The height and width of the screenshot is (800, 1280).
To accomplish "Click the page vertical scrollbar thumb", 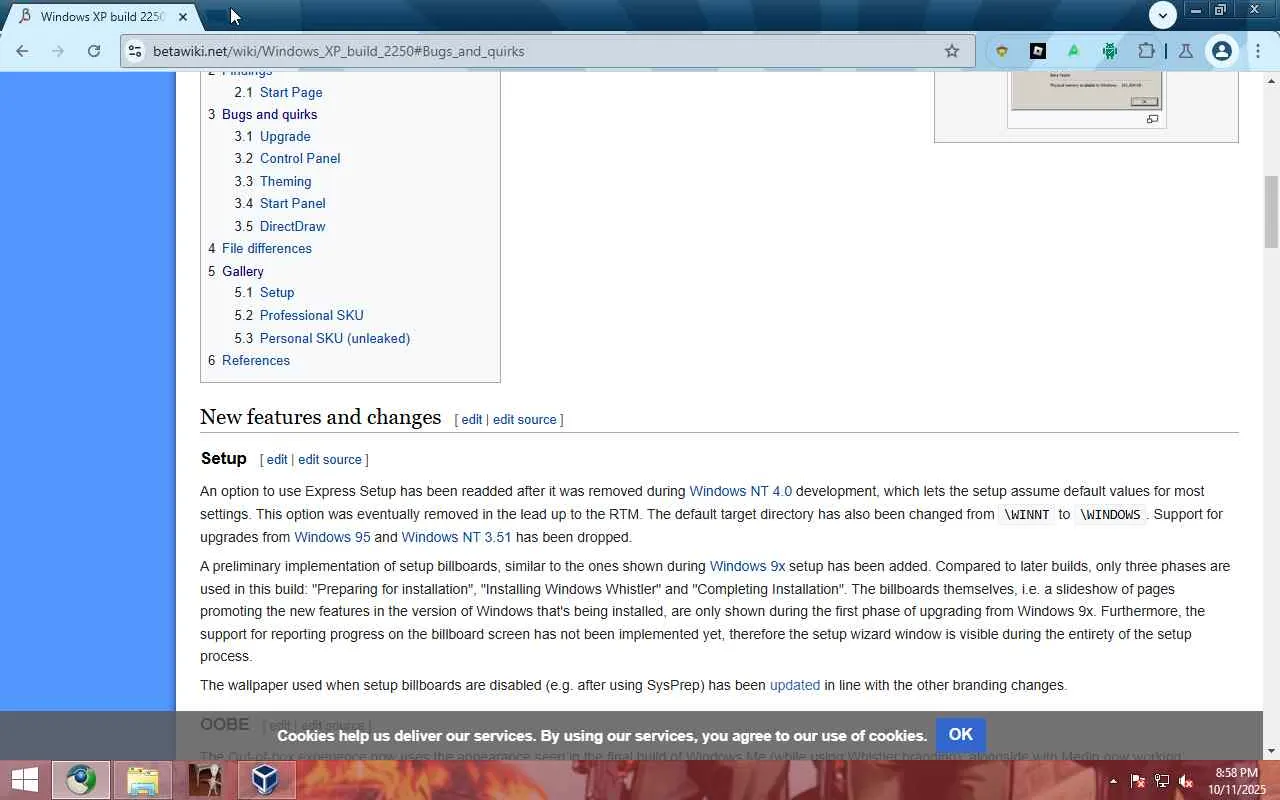I will click(1271, 211).
